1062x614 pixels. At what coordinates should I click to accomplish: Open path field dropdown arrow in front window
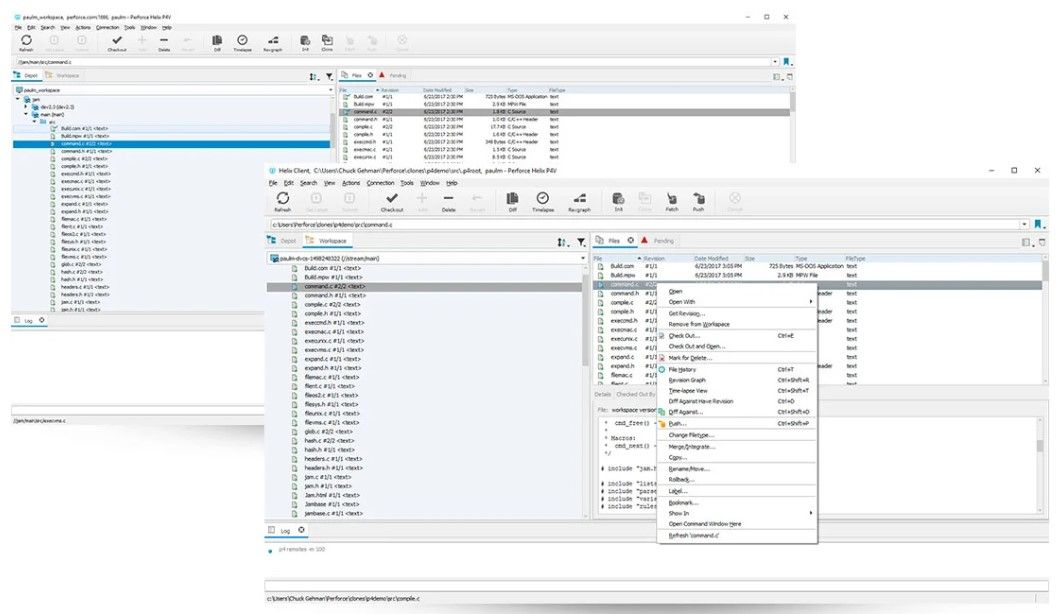pos(1023,224)
